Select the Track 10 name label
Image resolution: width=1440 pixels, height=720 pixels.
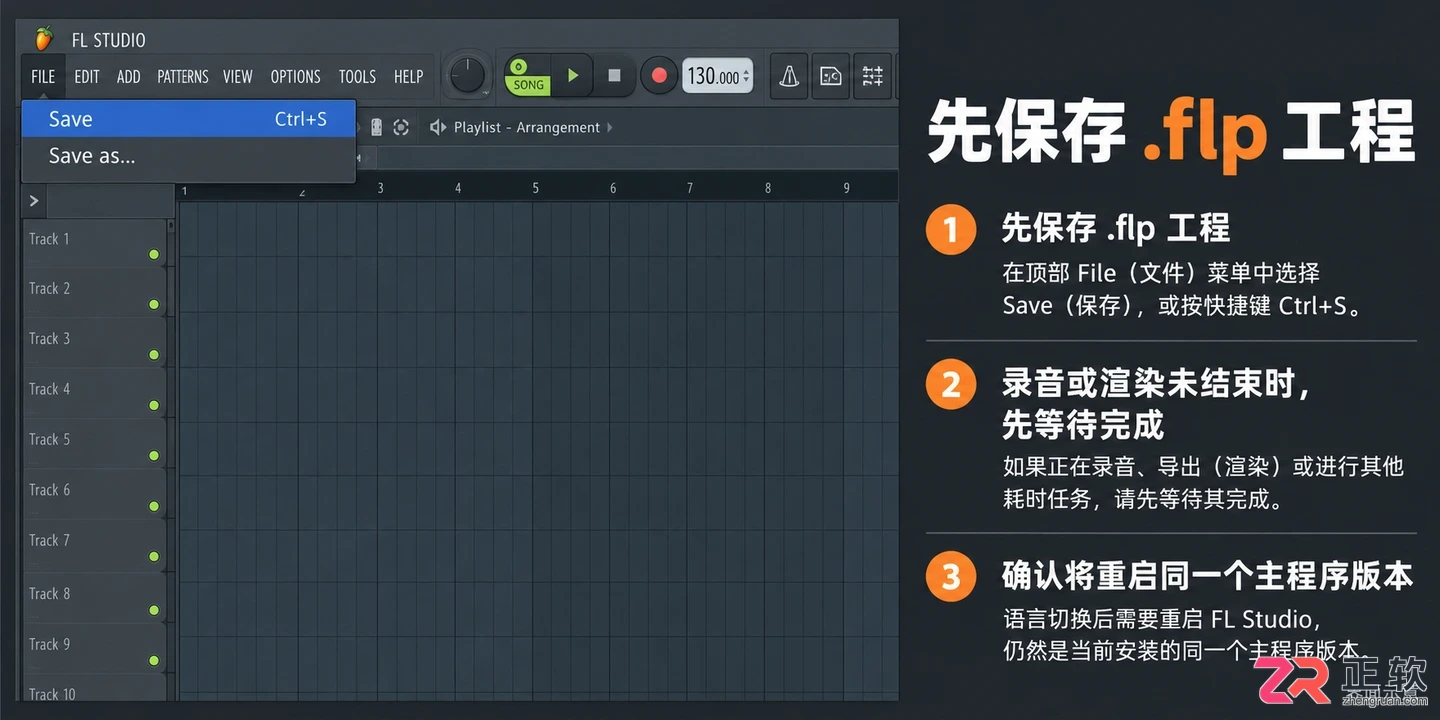(52, 693)
